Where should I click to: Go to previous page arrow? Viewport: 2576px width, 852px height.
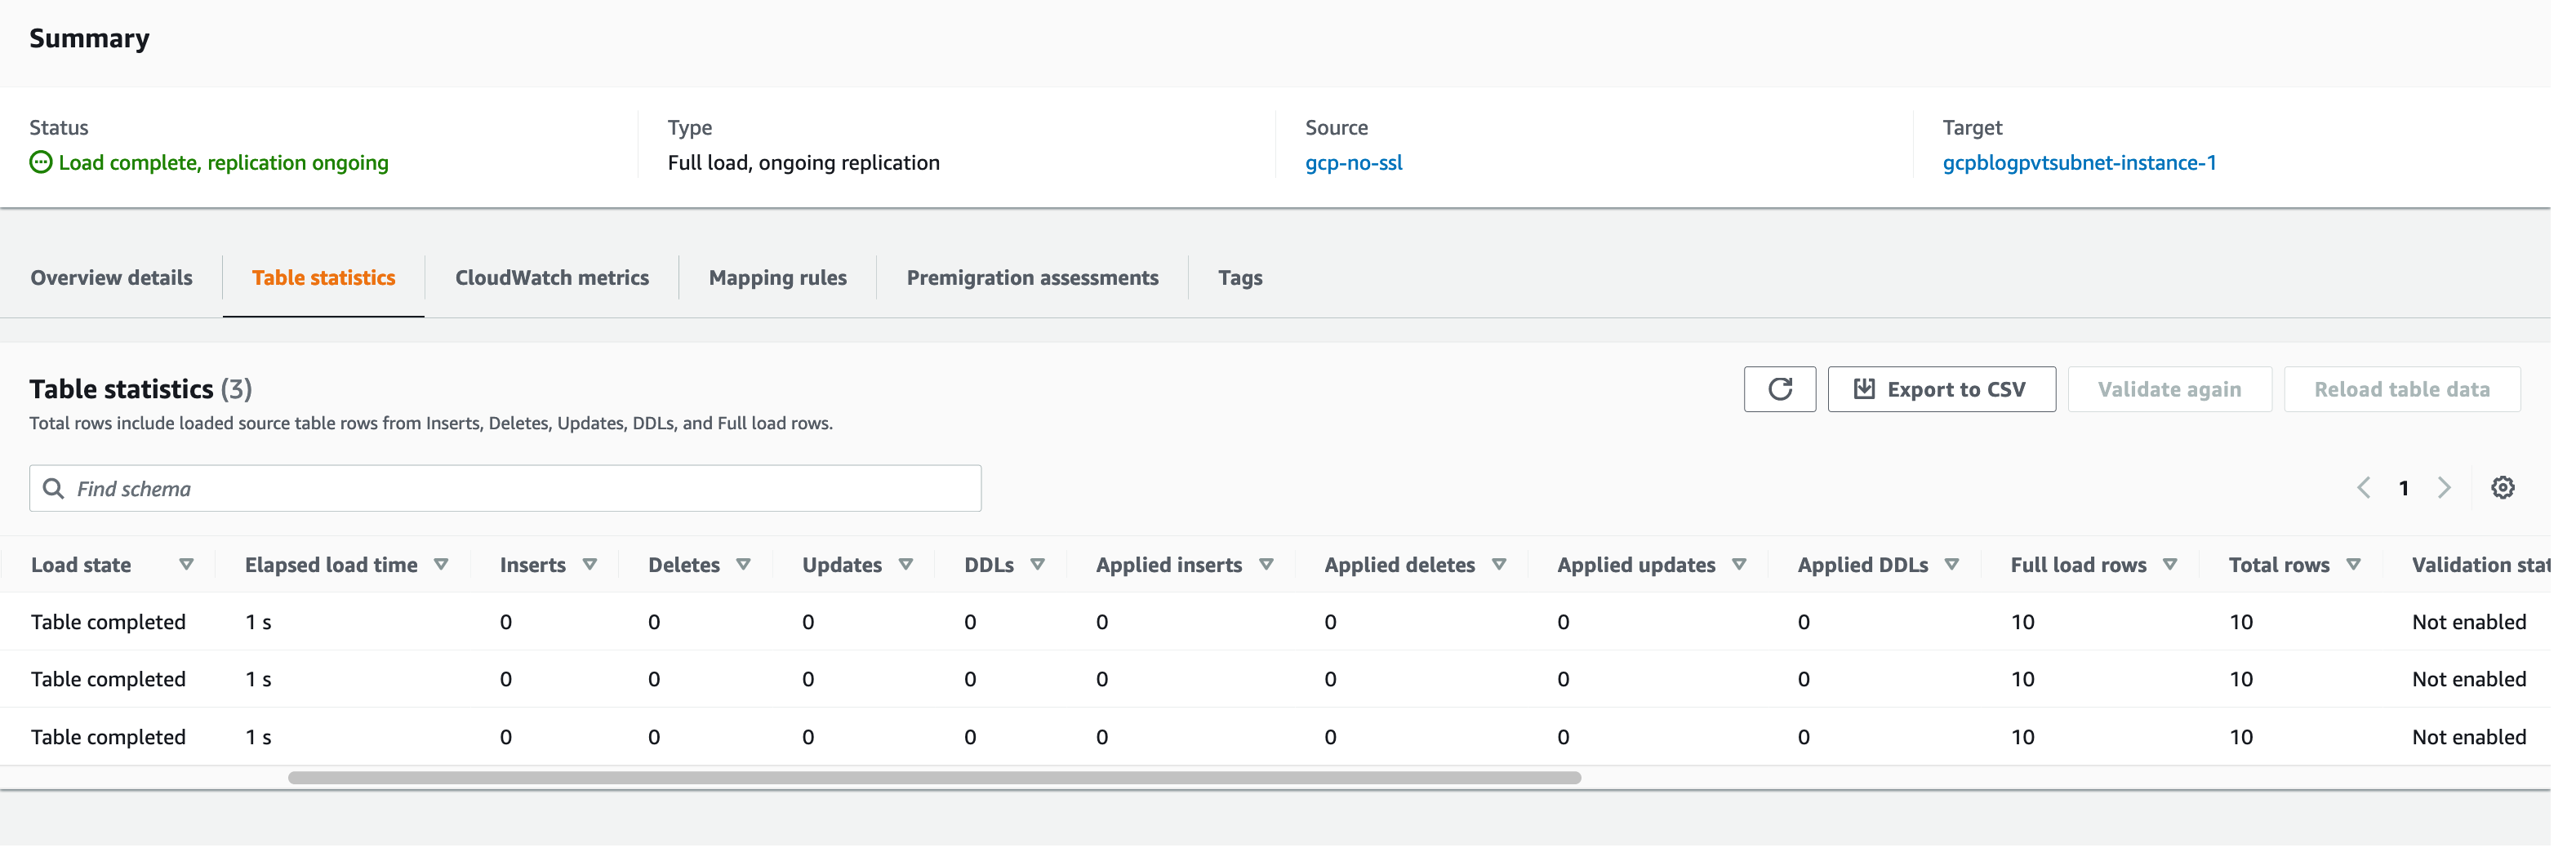pyautogui.click(x=2364, y=488)
